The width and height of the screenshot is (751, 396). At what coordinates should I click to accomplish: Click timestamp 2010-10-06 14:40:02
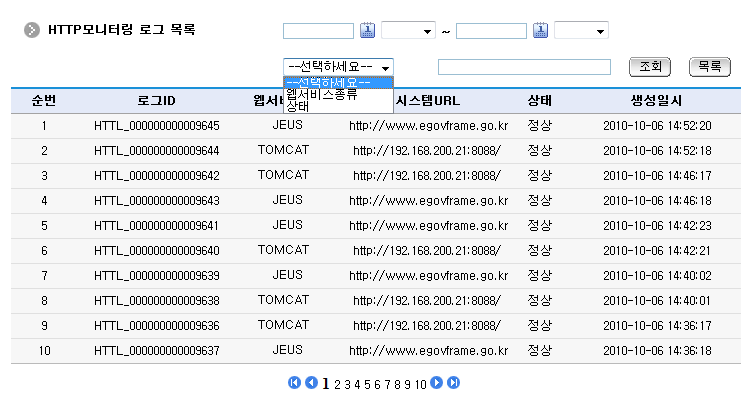[x=657, y=276]
